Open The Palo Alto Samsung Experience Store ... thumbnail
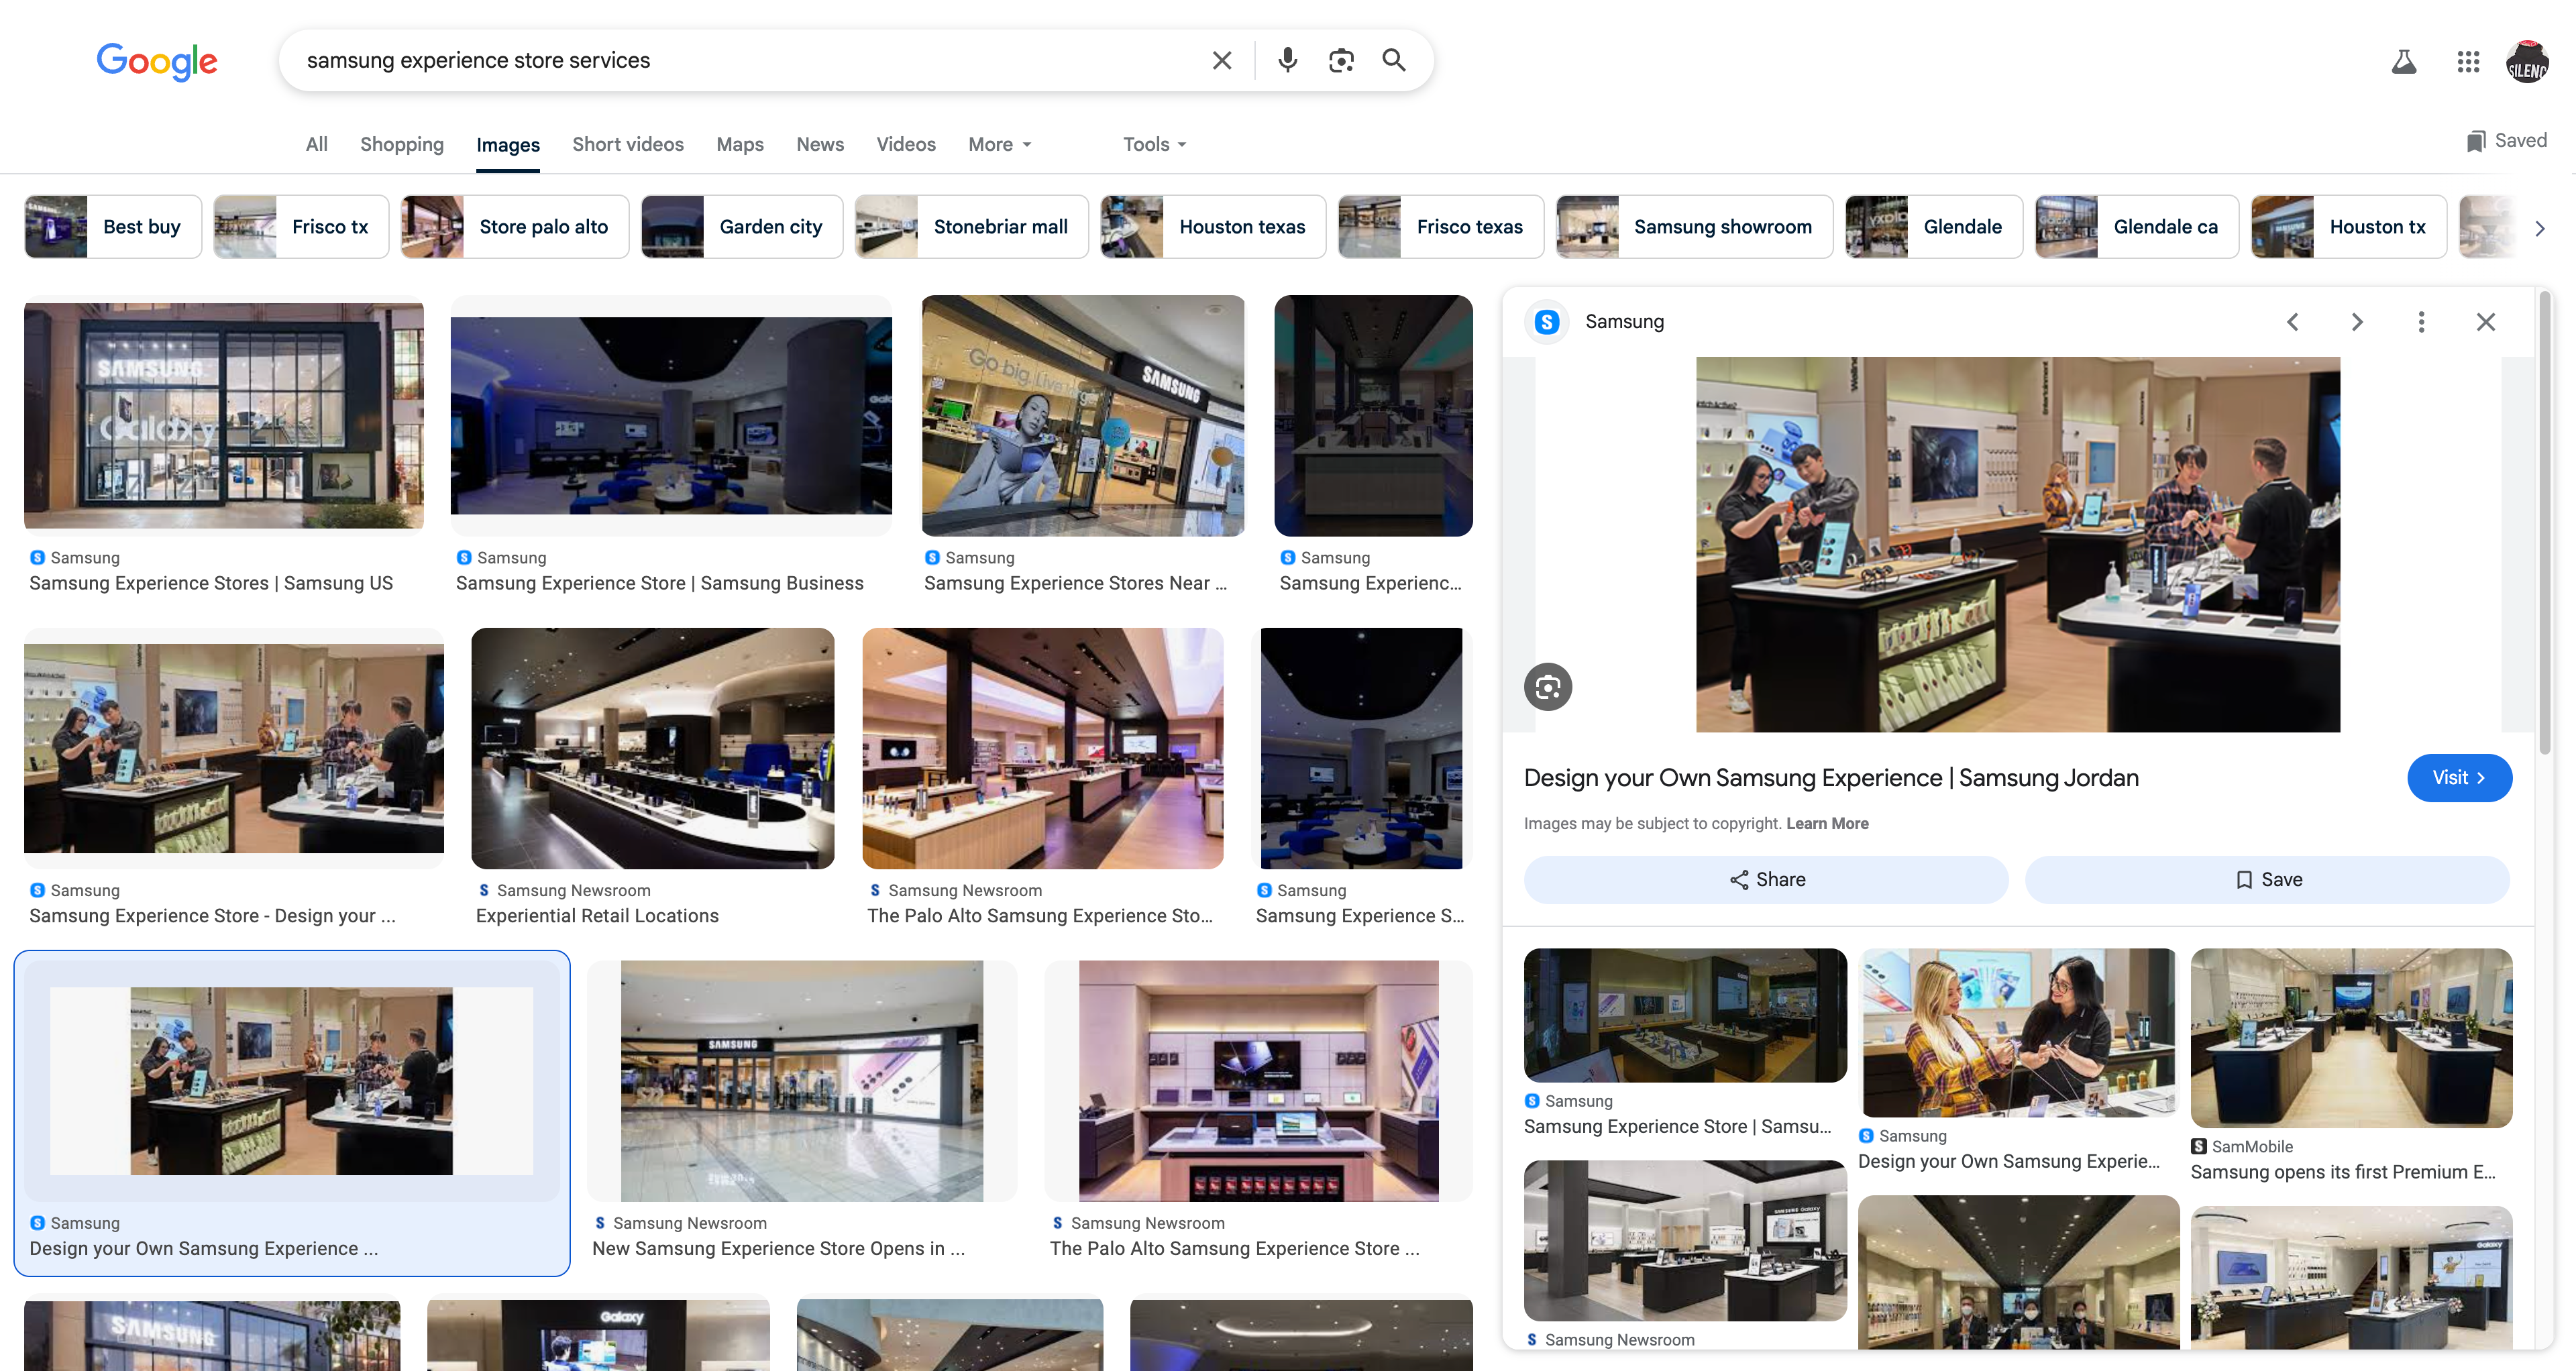2576x1371 pixels. [x=1259, y=1081]
